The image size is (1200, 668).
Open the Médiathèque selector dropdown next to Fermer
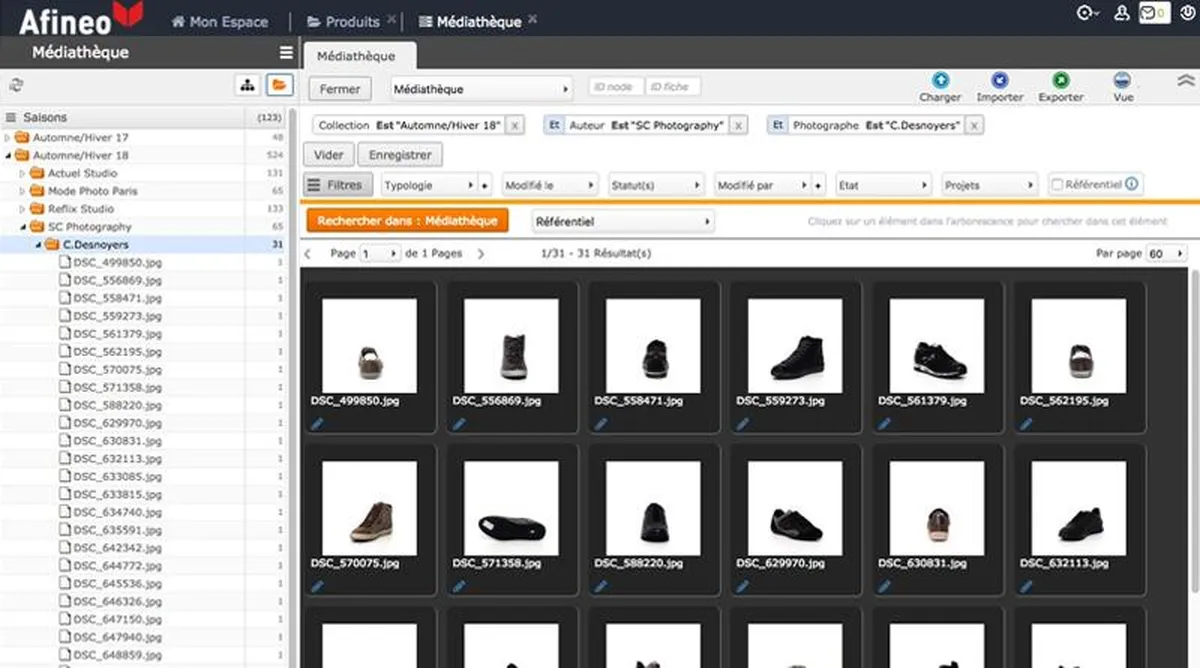(480, 89)
